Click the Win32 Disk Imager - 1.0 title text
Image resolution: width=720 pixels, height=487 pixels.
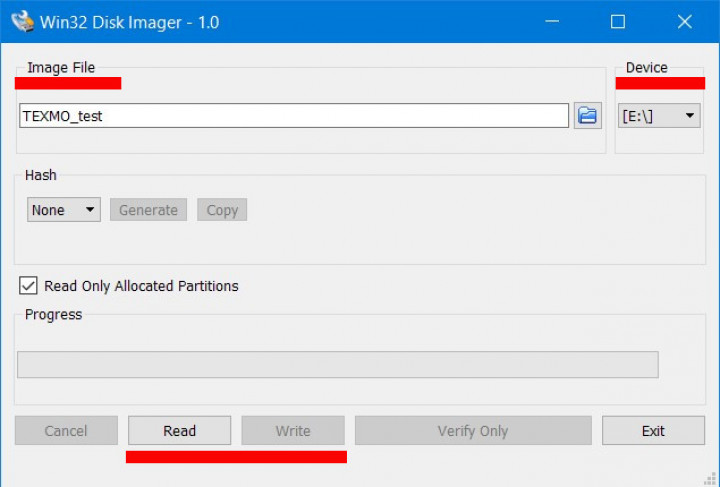coord(129,22)
